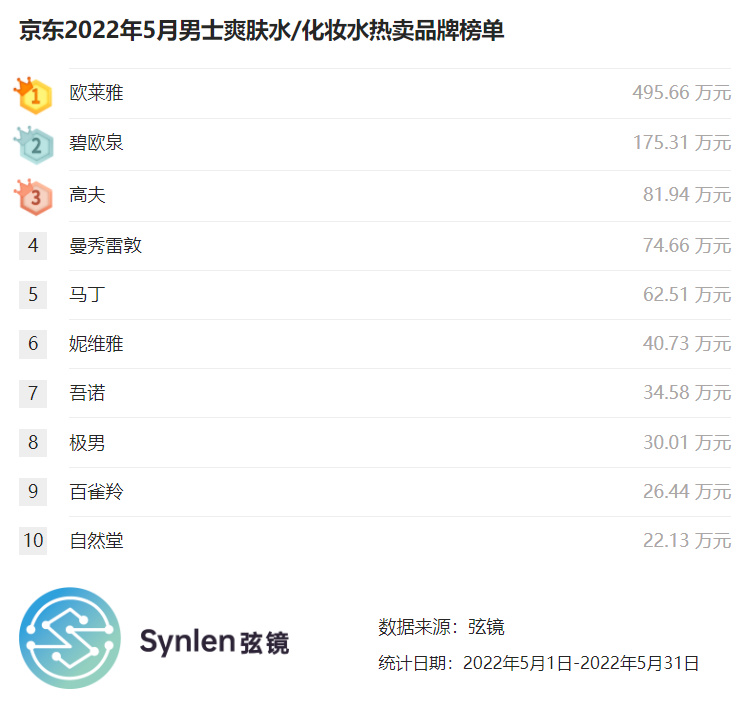Click sales value 74.66 万元

click(687, 245)
